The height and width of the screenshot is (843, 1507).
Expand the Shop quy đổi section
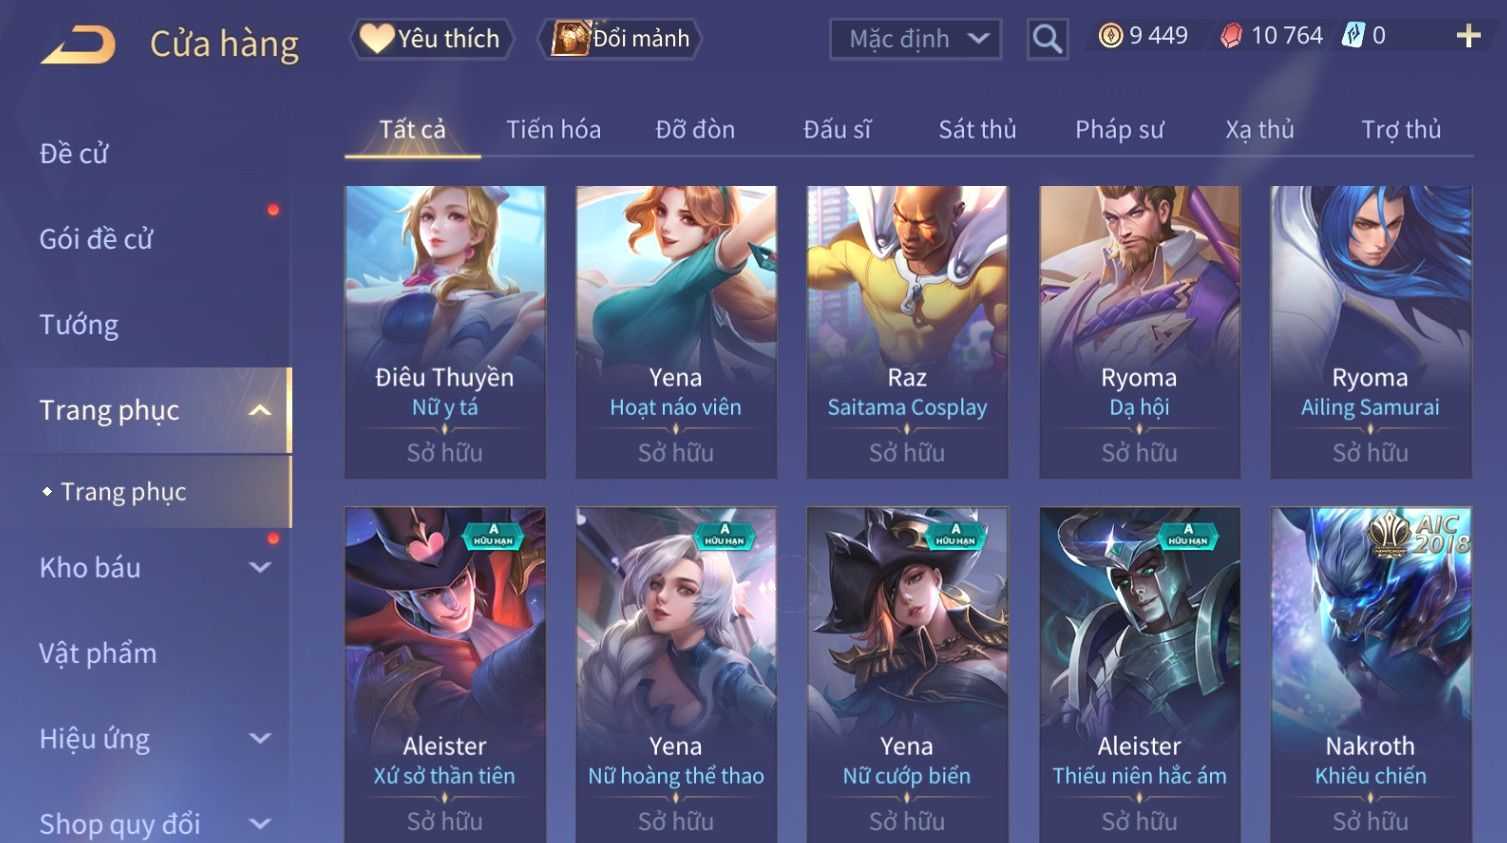(260, 824)
